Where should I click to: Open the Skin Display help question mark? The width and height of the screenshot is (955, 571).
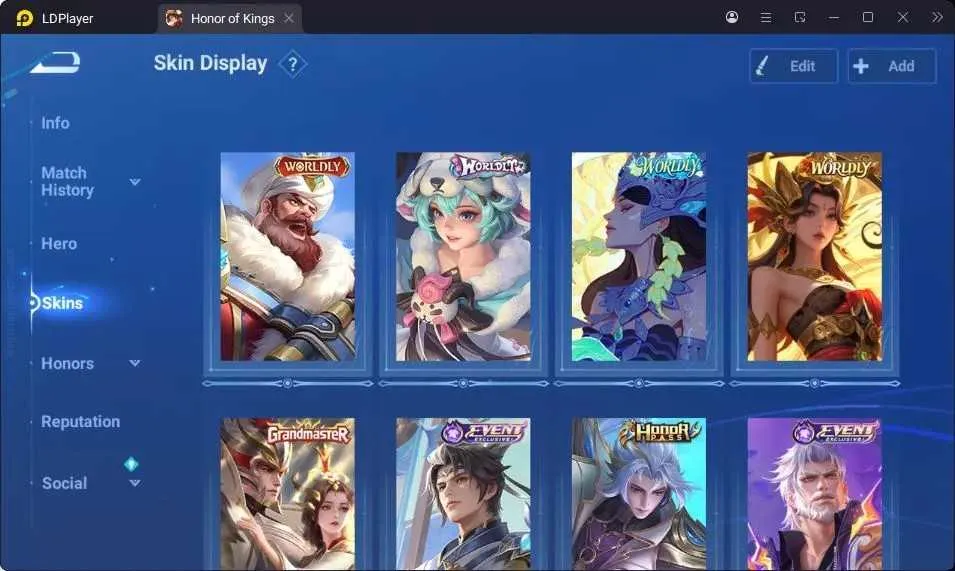pos(292,64)
